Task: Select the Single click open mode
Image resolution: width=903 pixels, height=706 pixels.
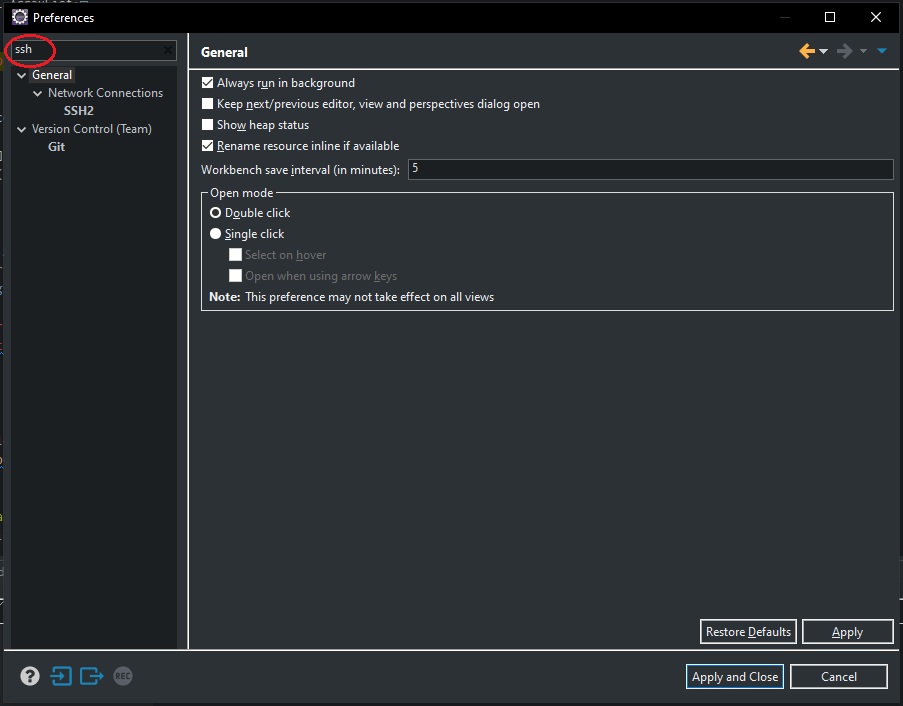Action: [215, 234]
